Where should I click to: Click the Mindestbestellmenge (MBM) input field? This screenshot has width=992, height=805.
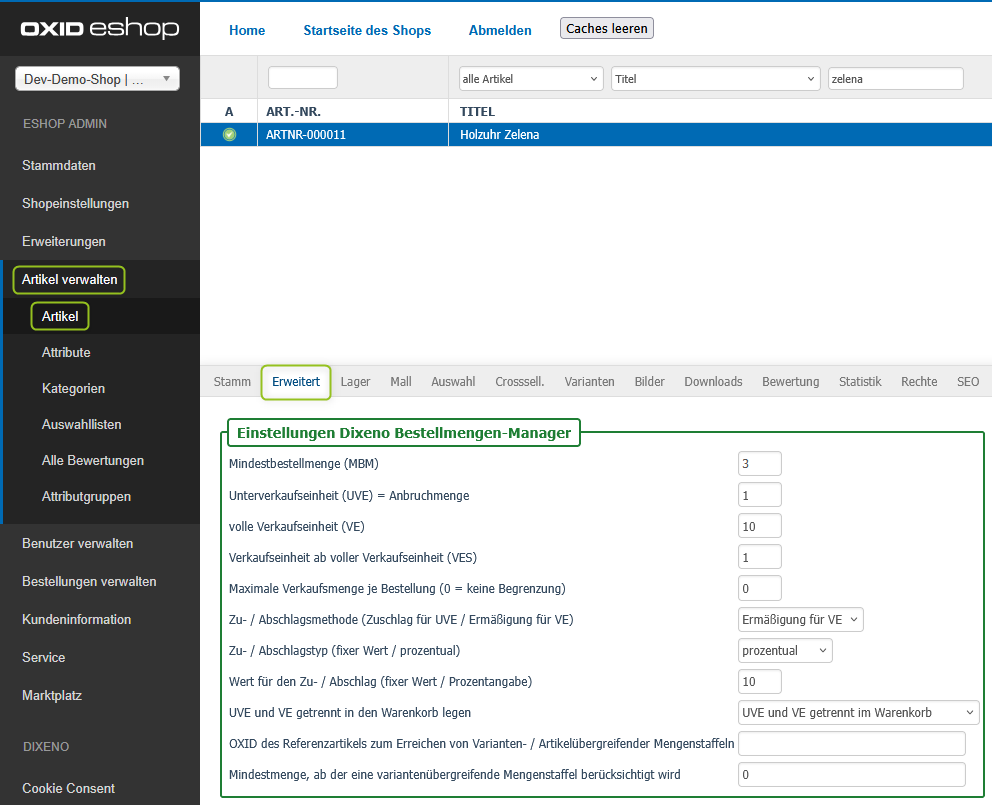click(759, 464)
